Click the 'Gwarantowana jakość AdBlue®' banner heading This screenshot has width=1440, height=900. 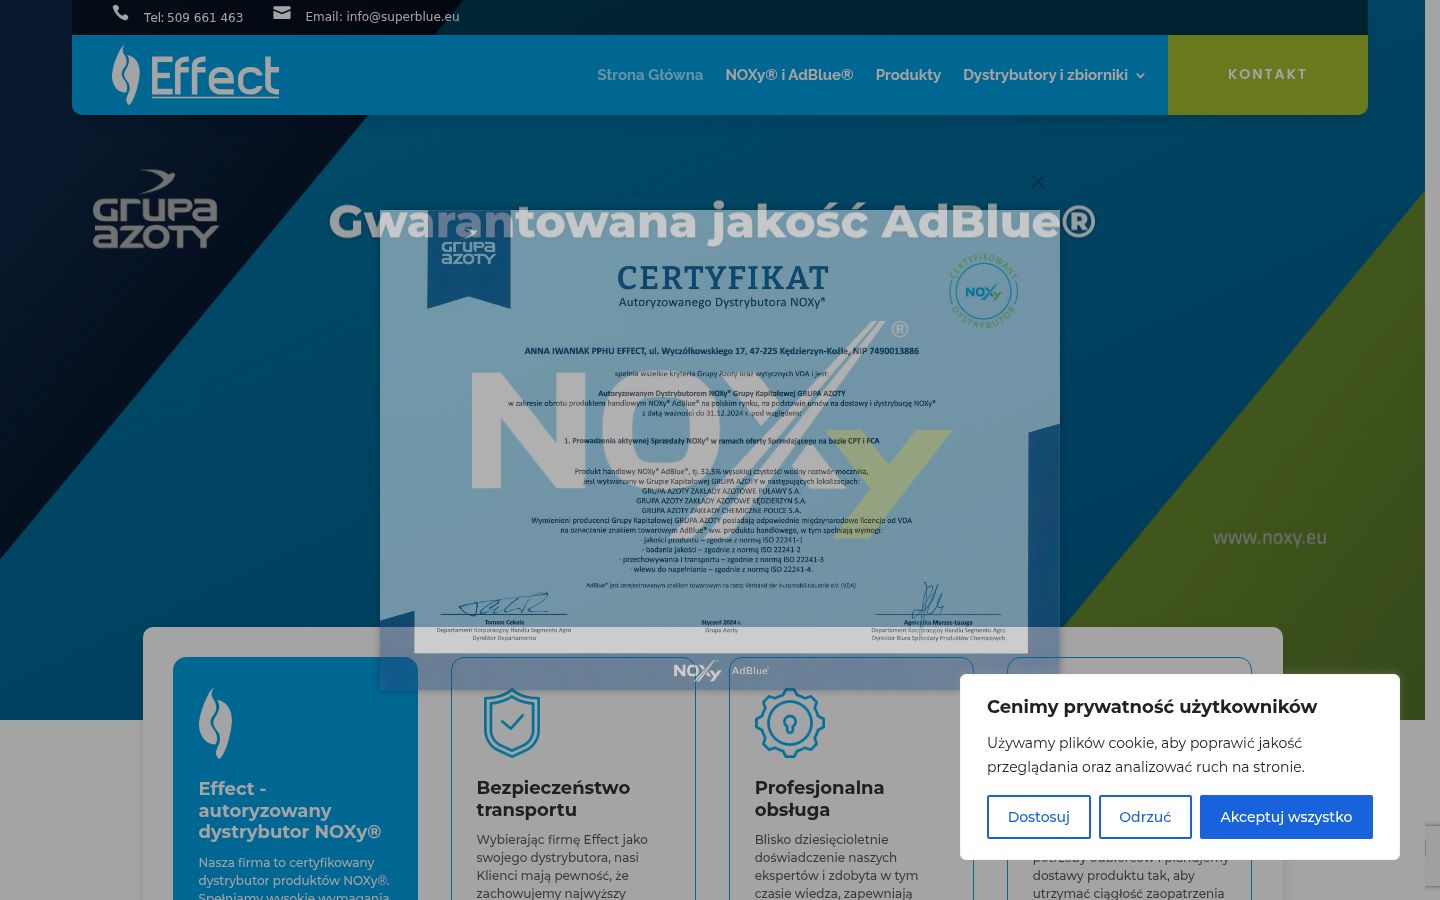click(712, 222)
